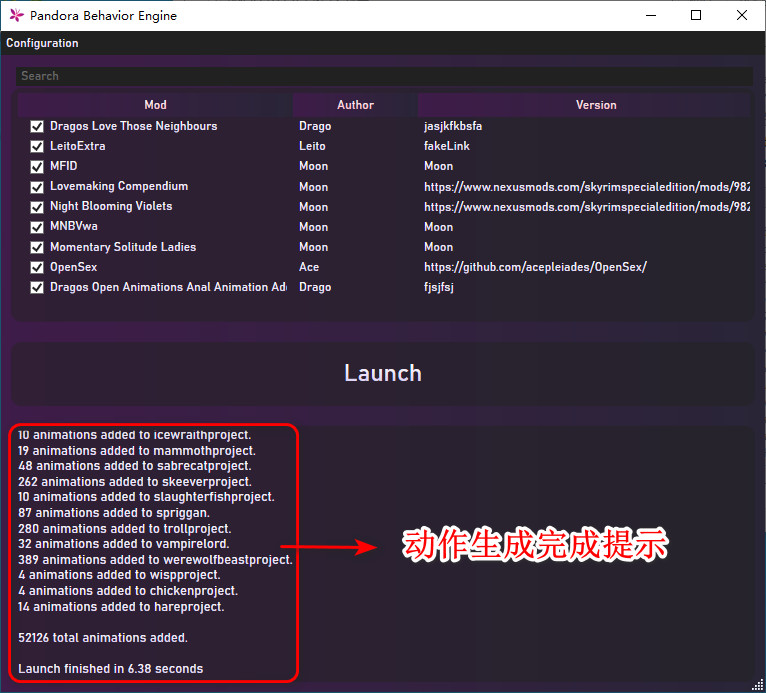Toggle Lovemaking Compendium checkbox

[x=37, y=187]
